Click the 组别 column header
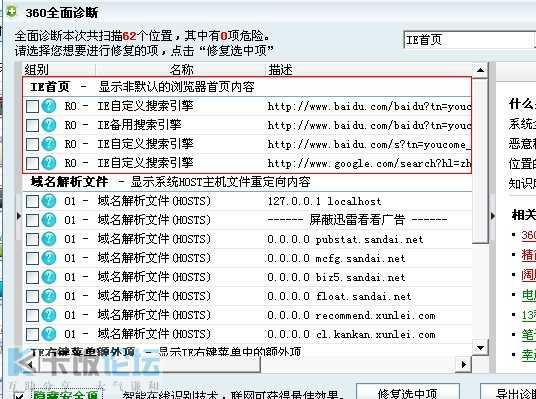This screenshot has height=399, width=536. (x=59, y=70)
